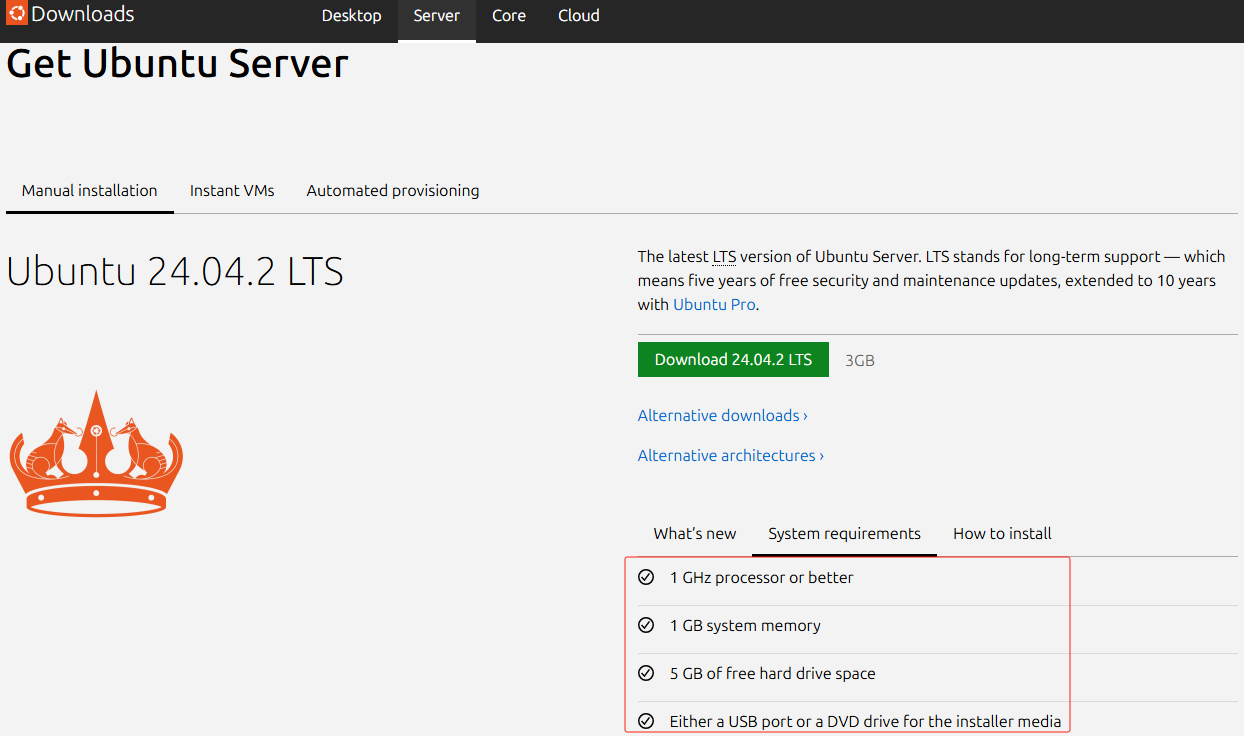The height and width of the screenshot is (736, 1244).
Task: Click the check icon beside 1 GB system memory
Action: tap(646, 625)
